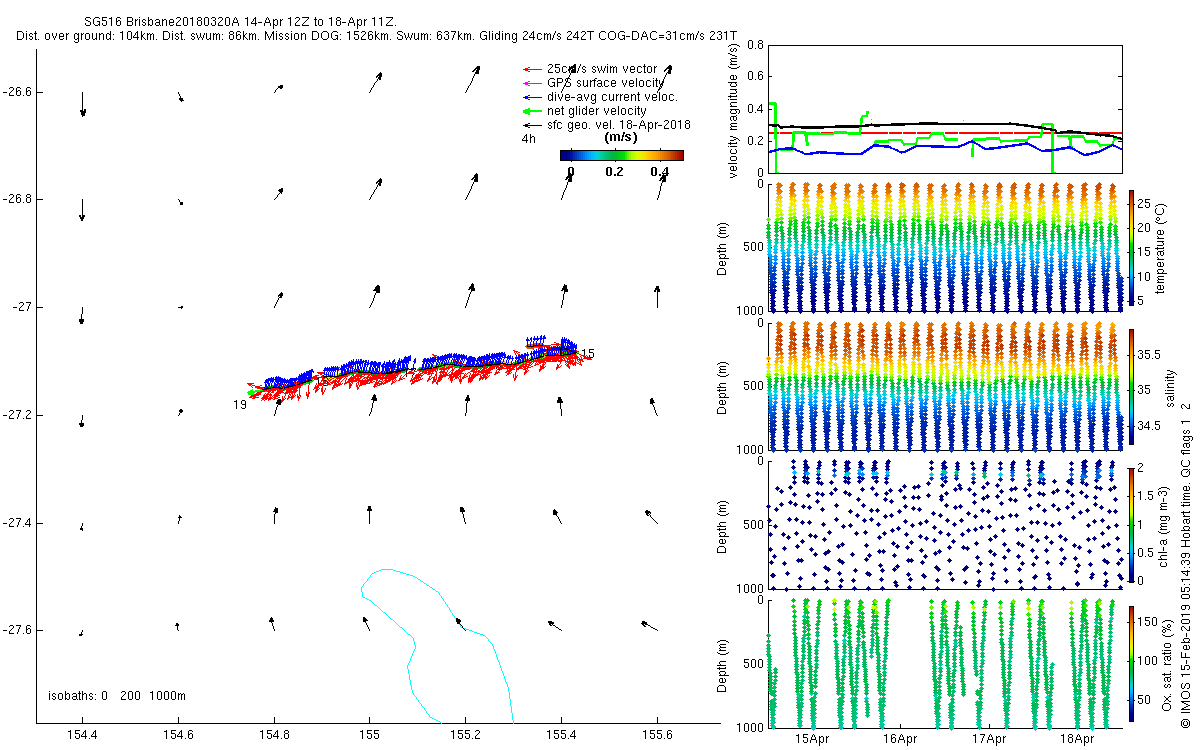
Task: Click the Ox. sat. ratio colorbar
Action: click(1131, 660)
